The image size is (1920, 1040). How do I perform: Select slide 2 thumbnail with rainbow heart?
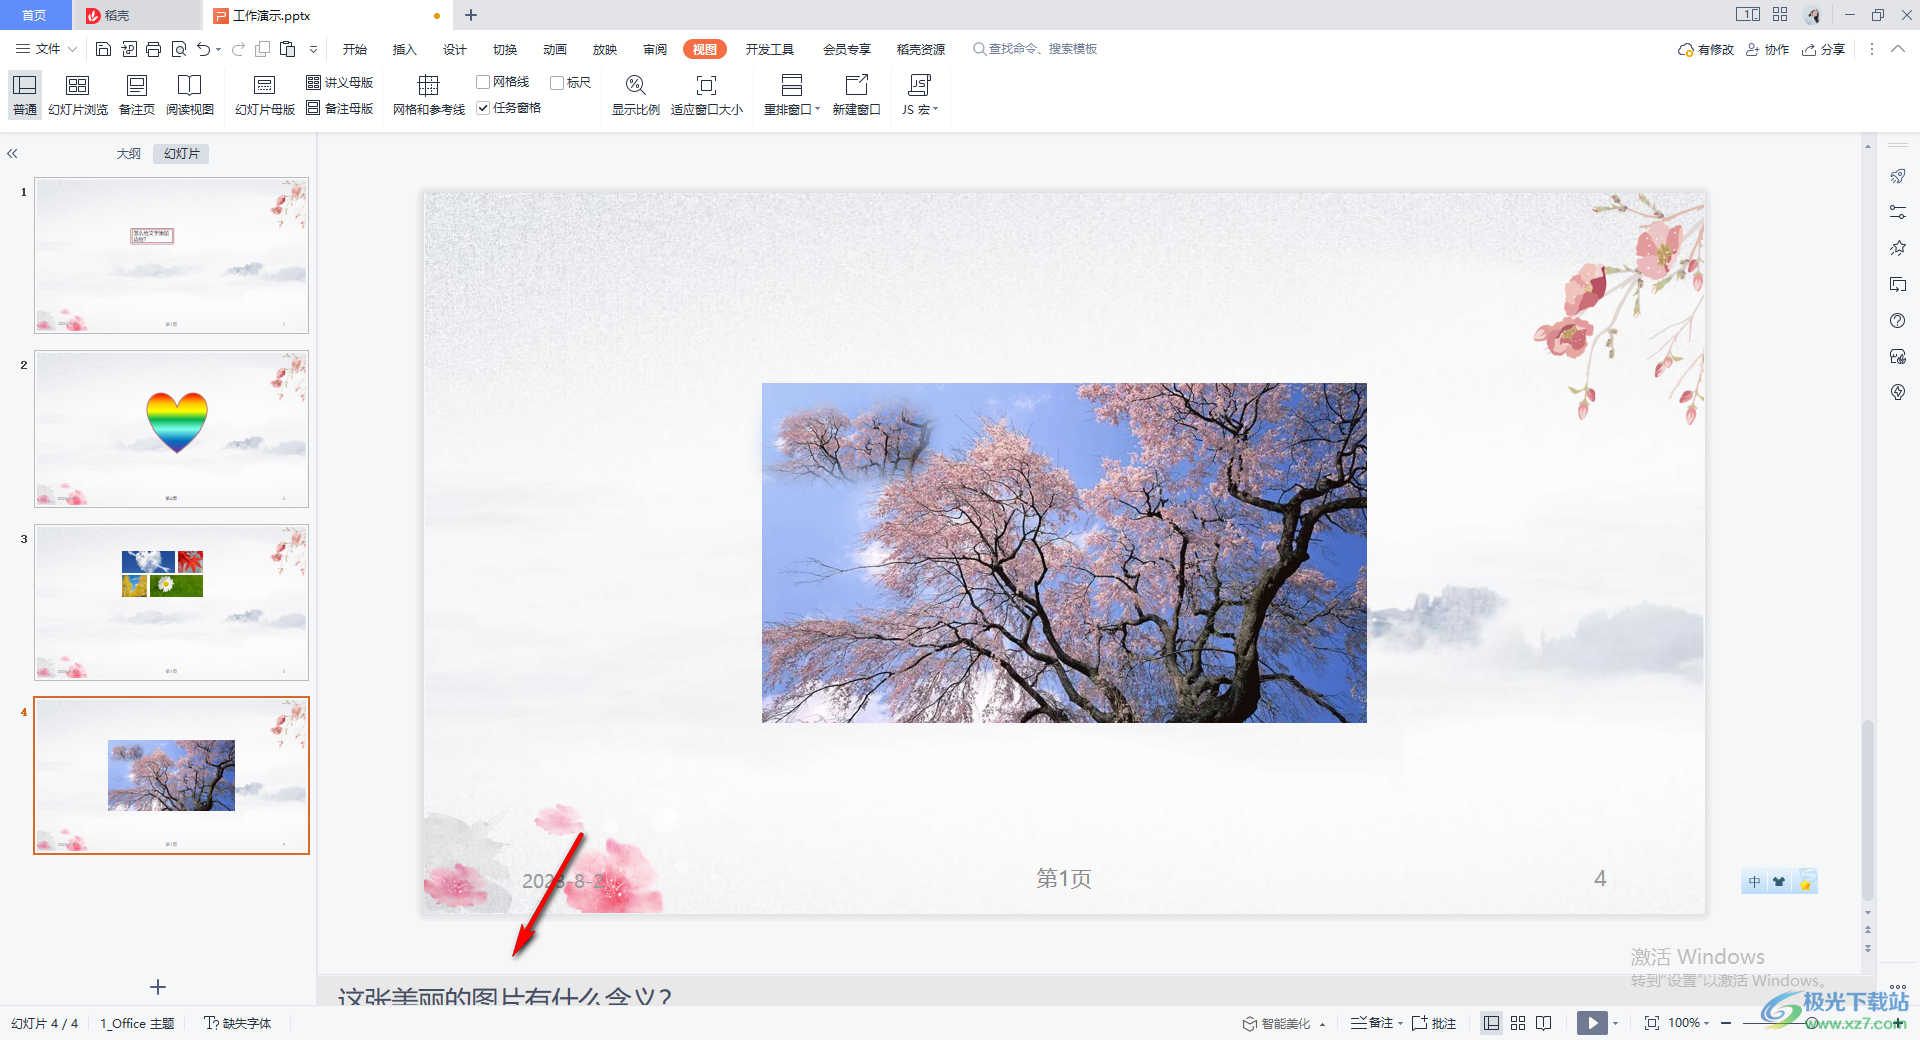point(171,429)
